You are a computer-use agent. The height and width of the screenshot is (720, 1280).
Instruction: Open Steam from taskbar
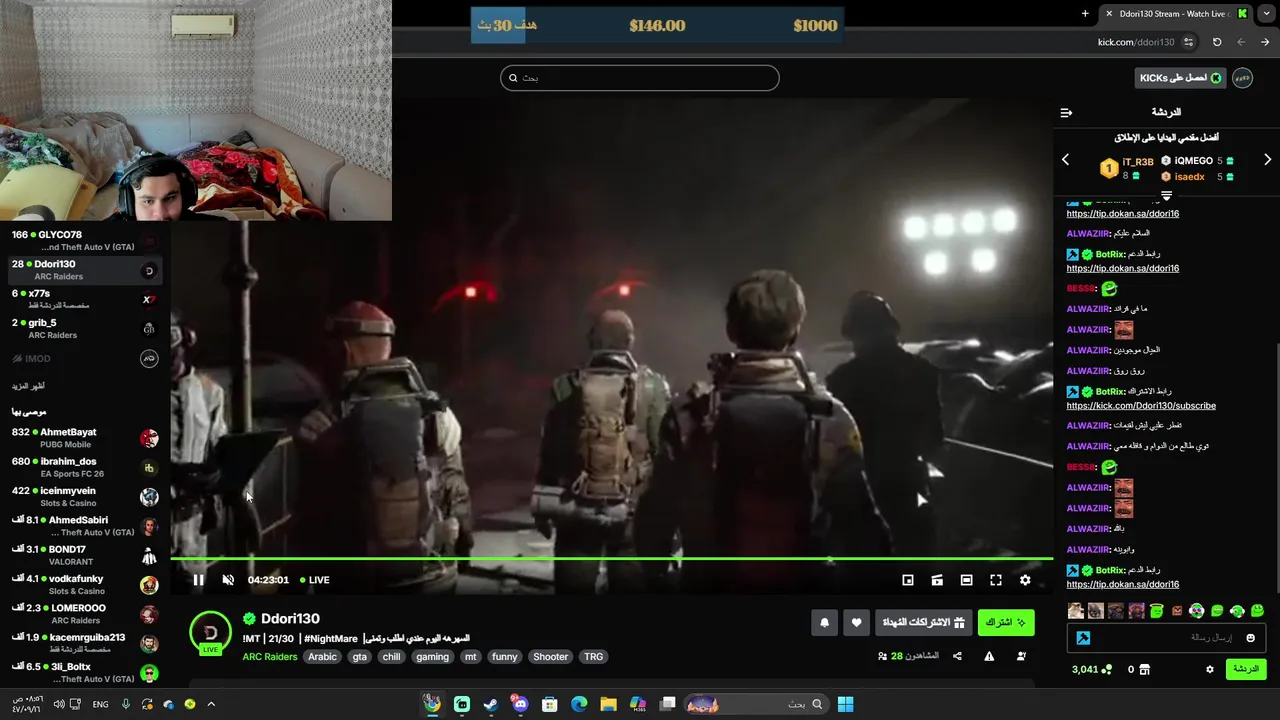[491, 704]
